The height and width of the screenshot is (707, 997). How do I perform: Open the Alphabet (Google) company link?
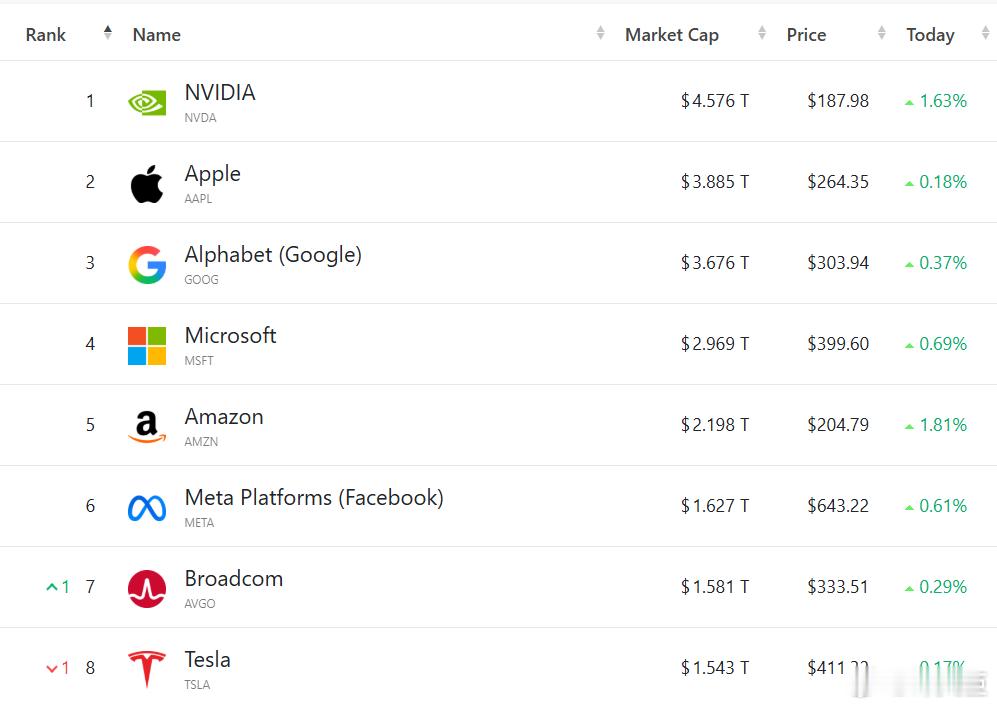point(273,255)
